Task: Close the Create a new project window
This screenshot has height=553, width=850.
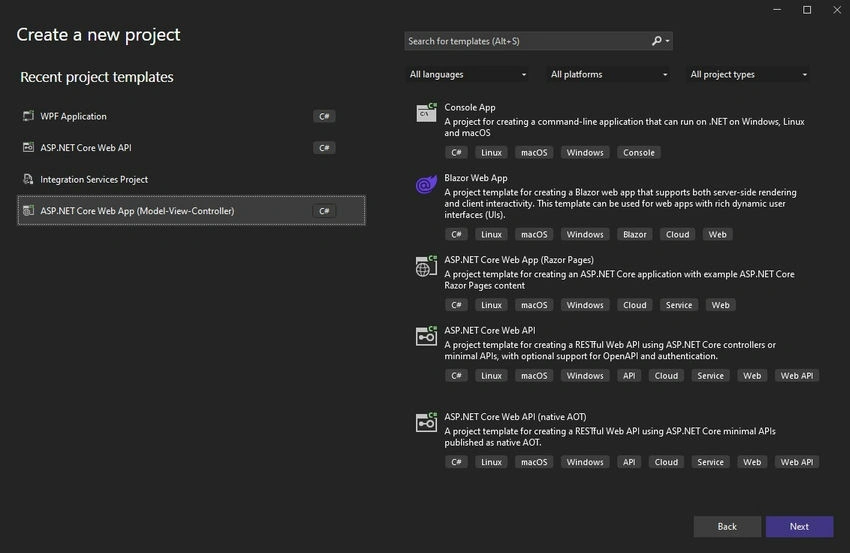Action: 837,10
